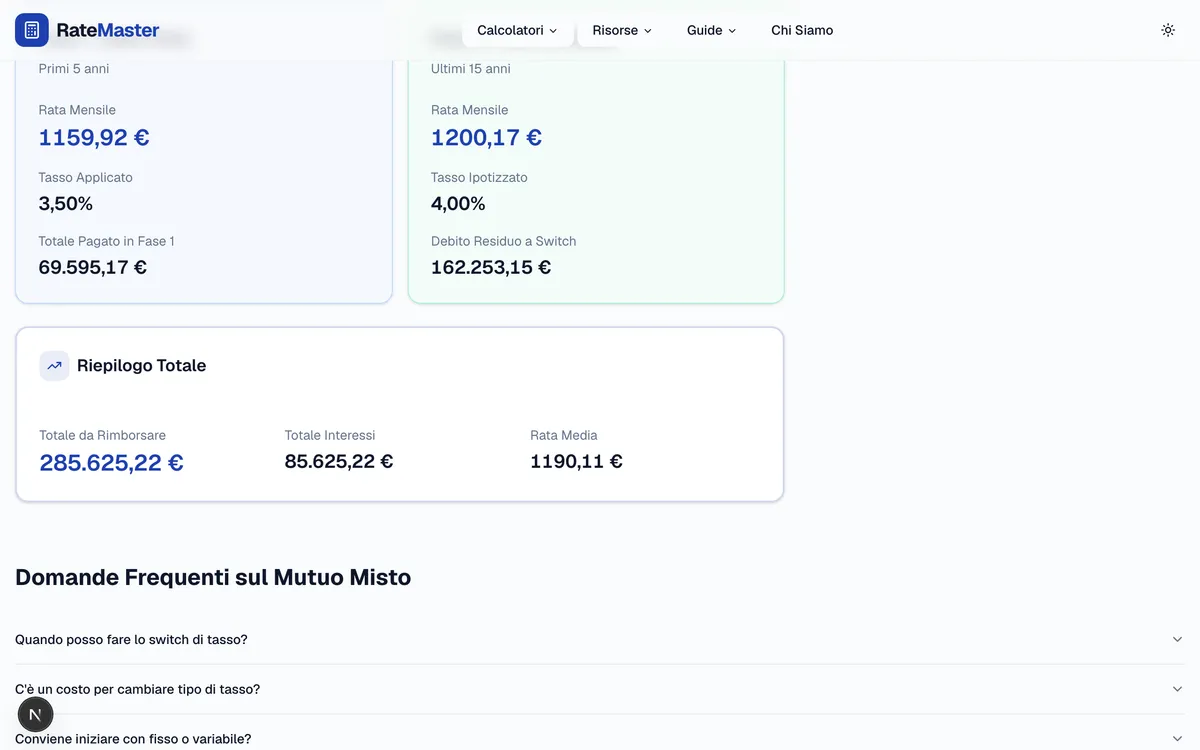This screenshot has height=750, width=1200.
Task: Click the RateMaster calculator logo icon
Action: coord(32,30)
